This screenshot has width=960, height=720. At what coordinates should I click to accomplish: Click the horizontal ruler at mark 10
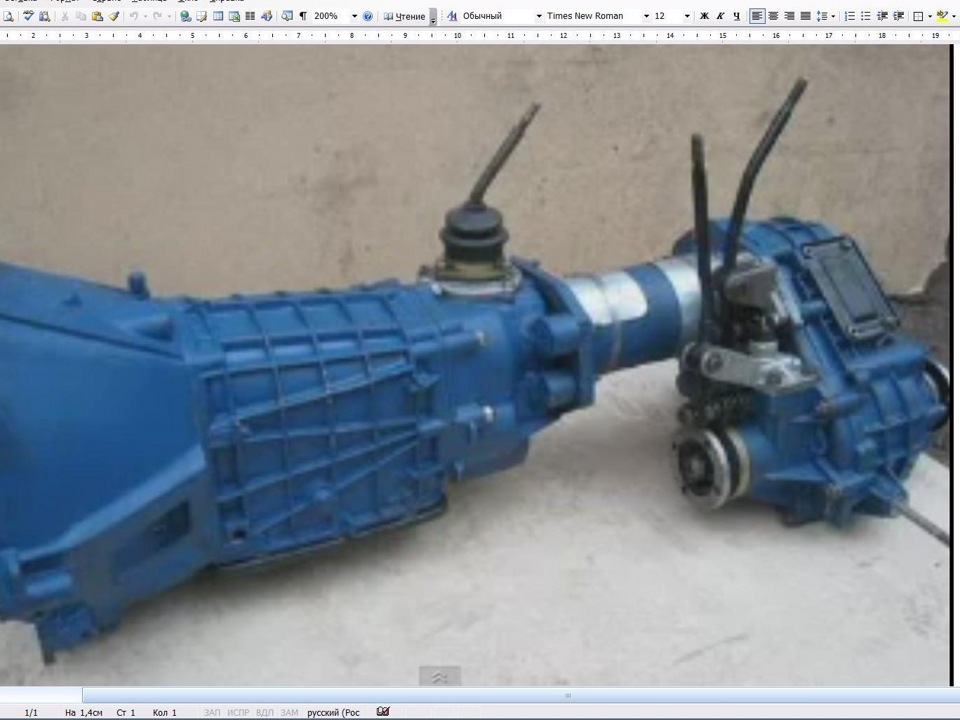[x=457, y=36]
